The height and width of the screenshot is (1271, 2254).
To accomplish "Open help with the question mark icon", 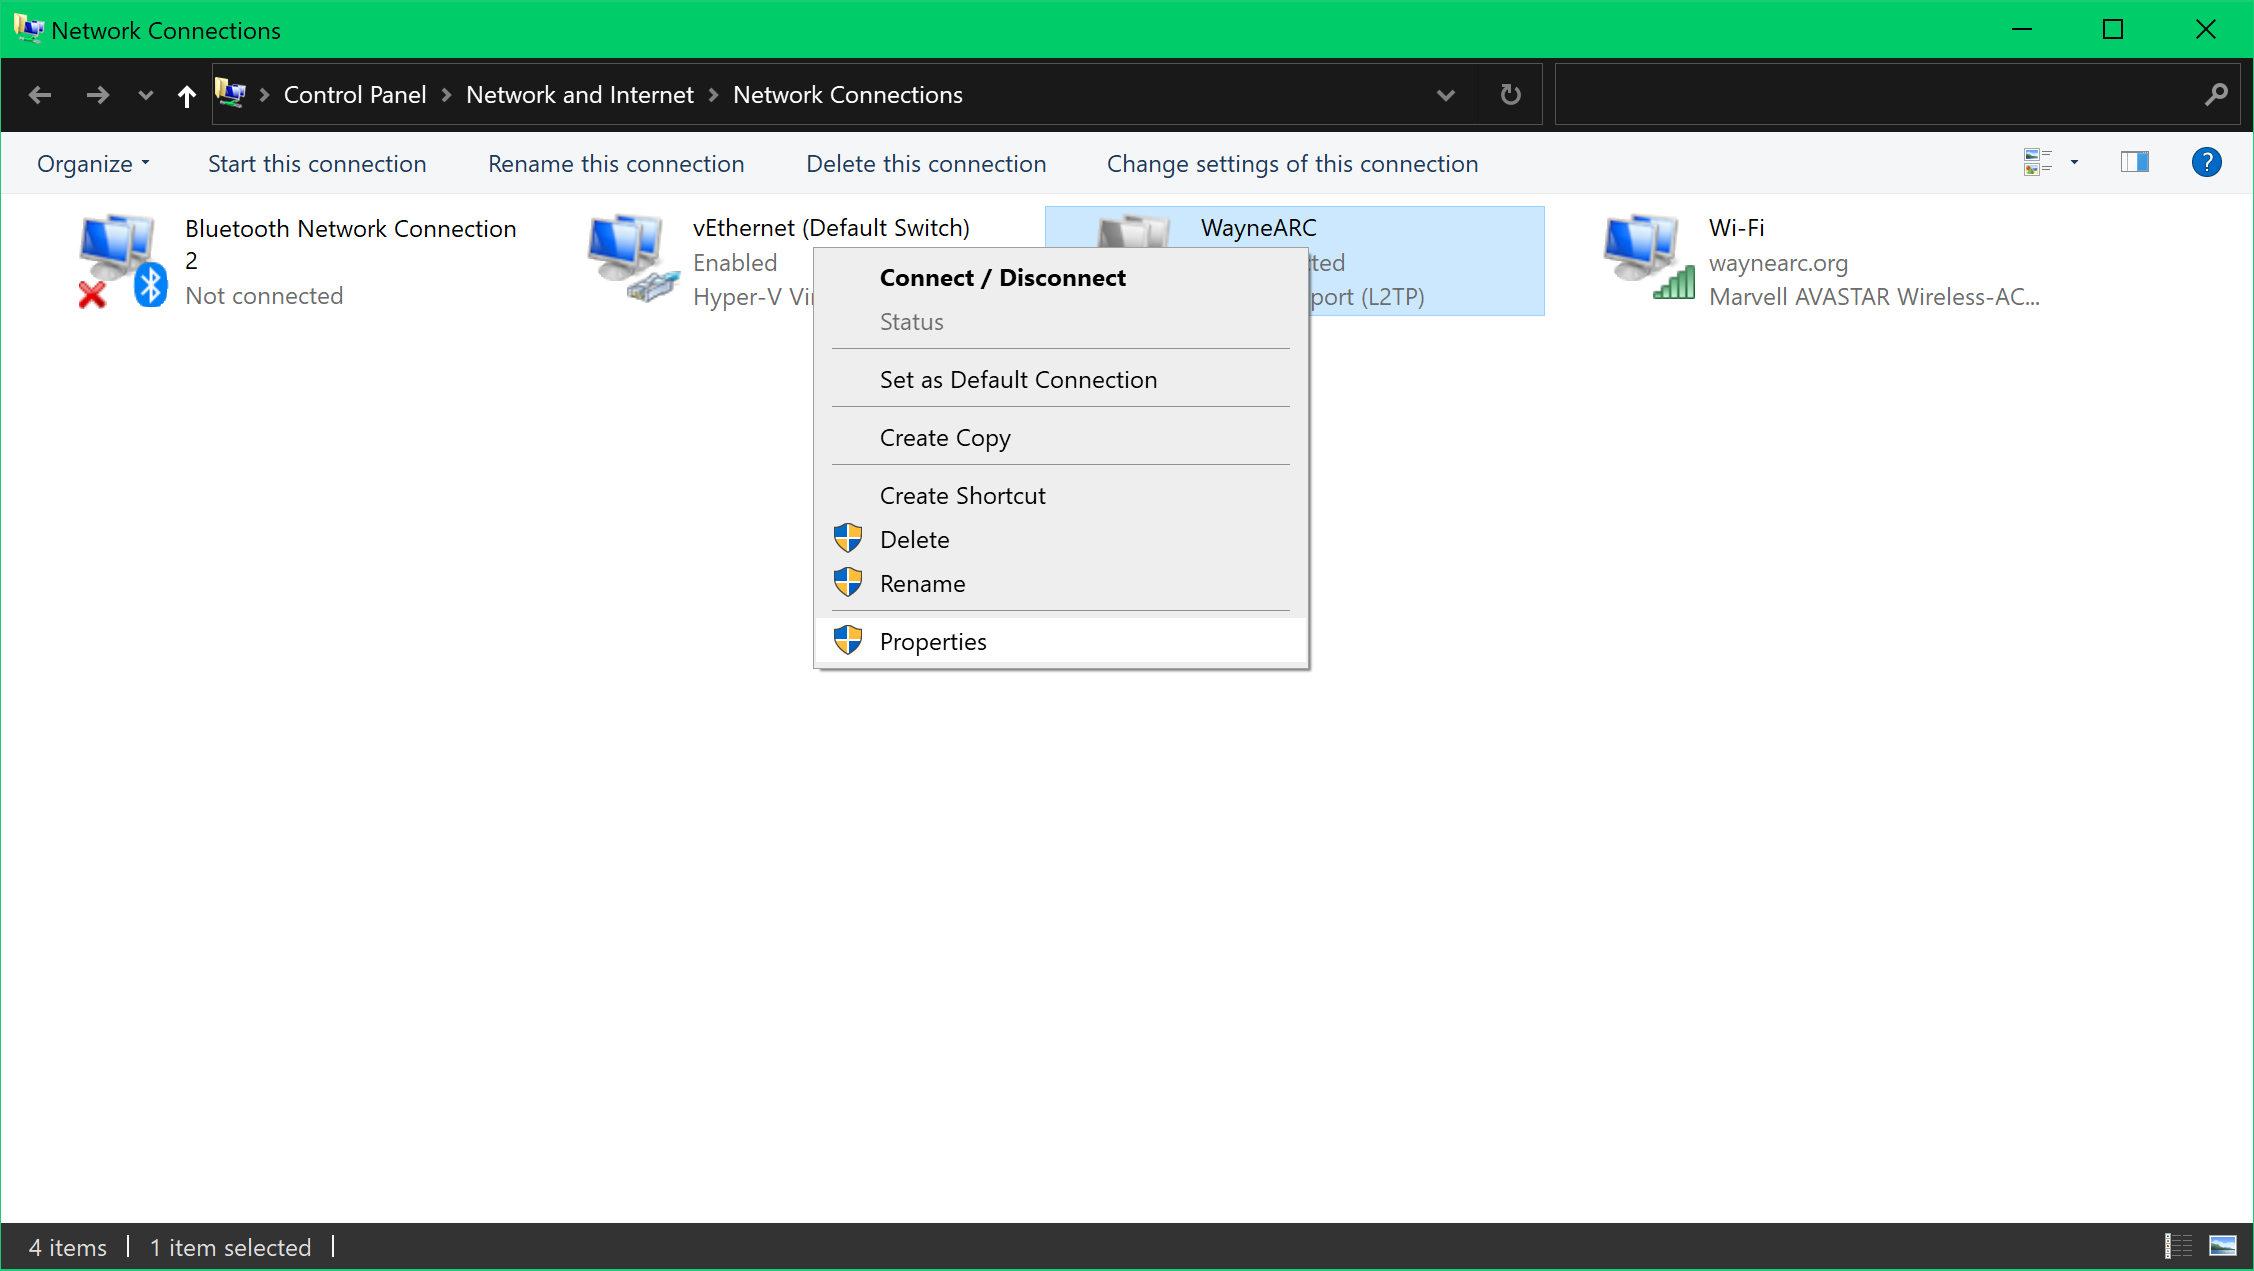I will [2206, 162].
